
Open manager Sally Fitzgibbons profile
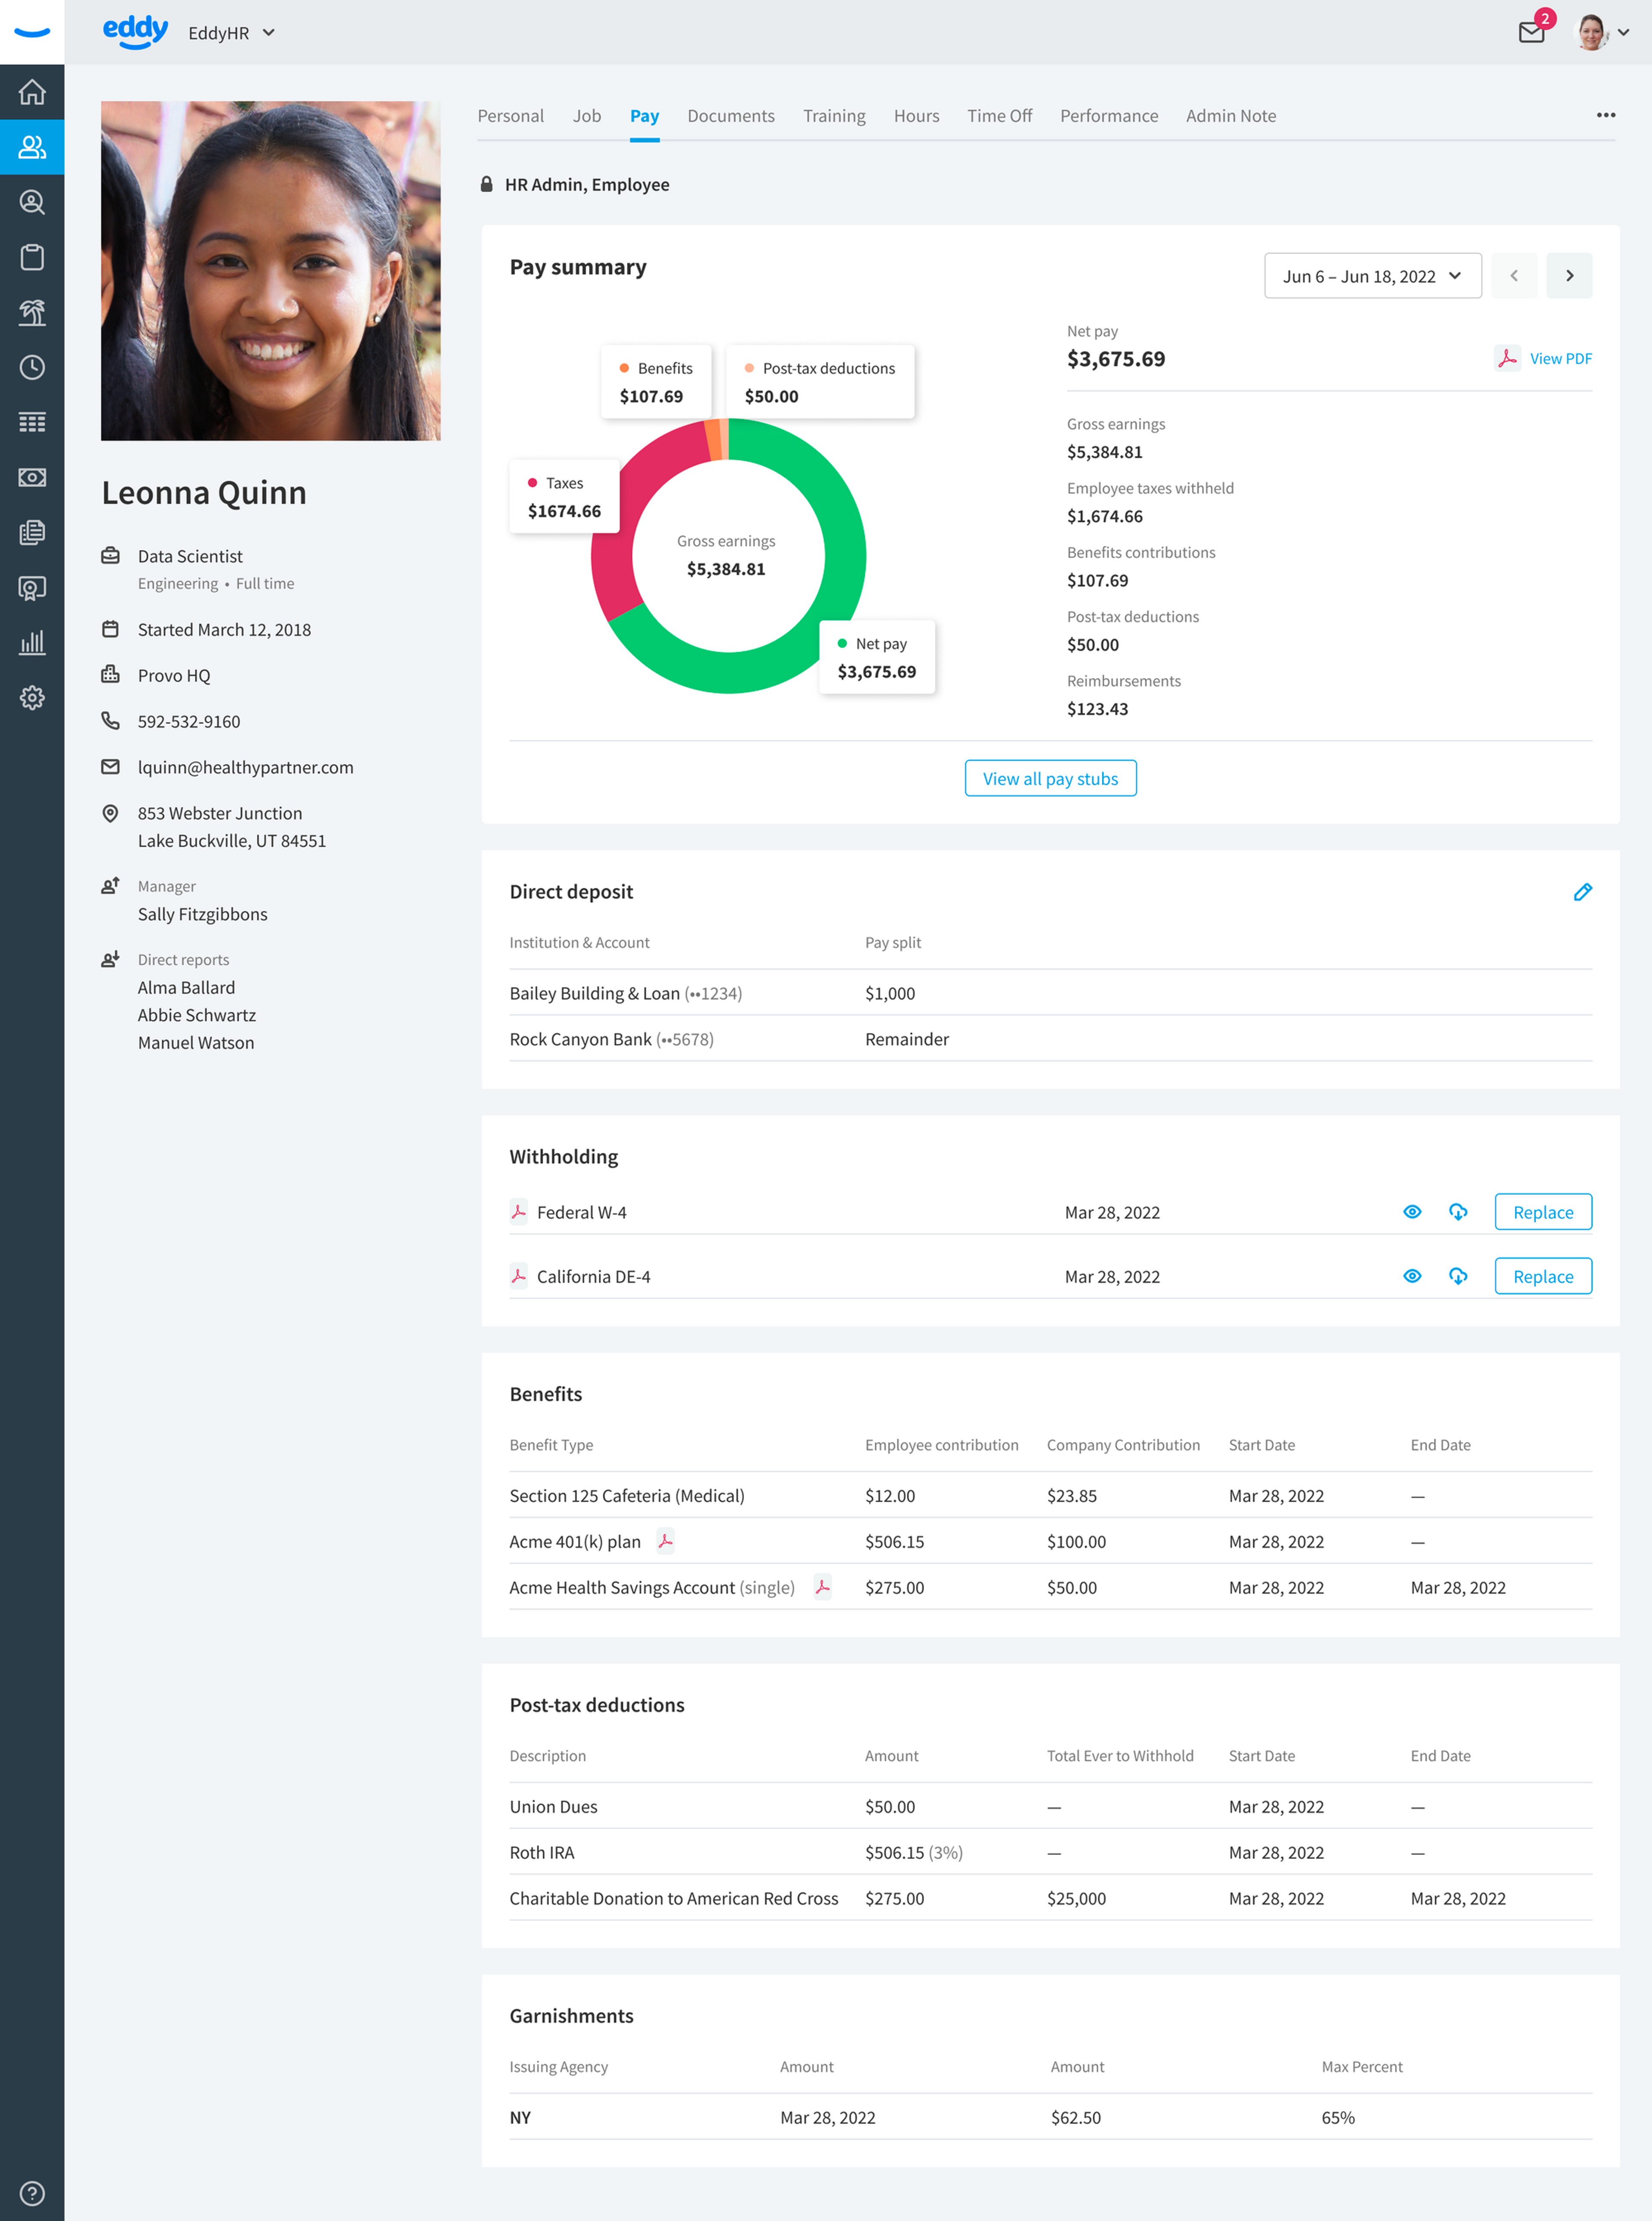coord(202,914)
